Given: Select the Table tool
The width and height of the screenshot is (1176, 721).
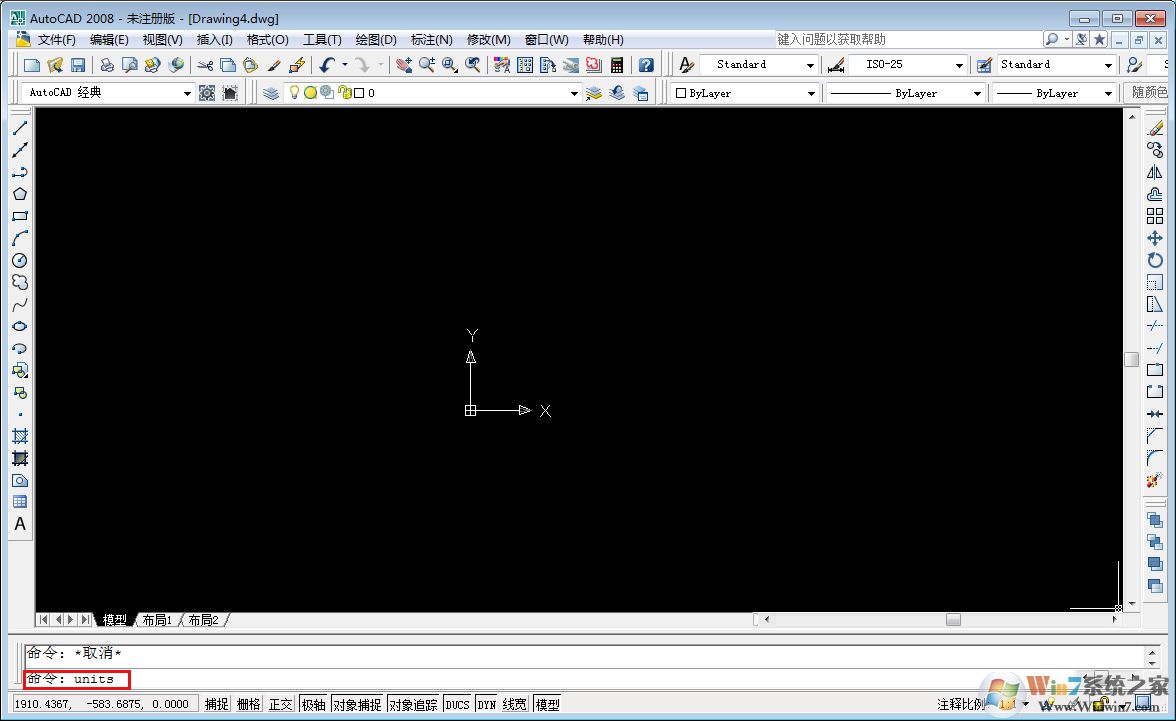Looking at the screenshot, I should (x=20, y=502).
